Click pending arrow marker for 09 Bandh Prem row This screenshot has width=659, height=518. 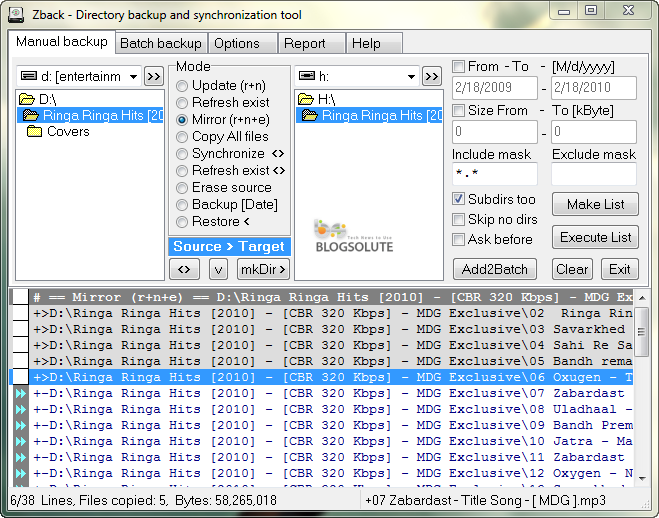[21, 425]
